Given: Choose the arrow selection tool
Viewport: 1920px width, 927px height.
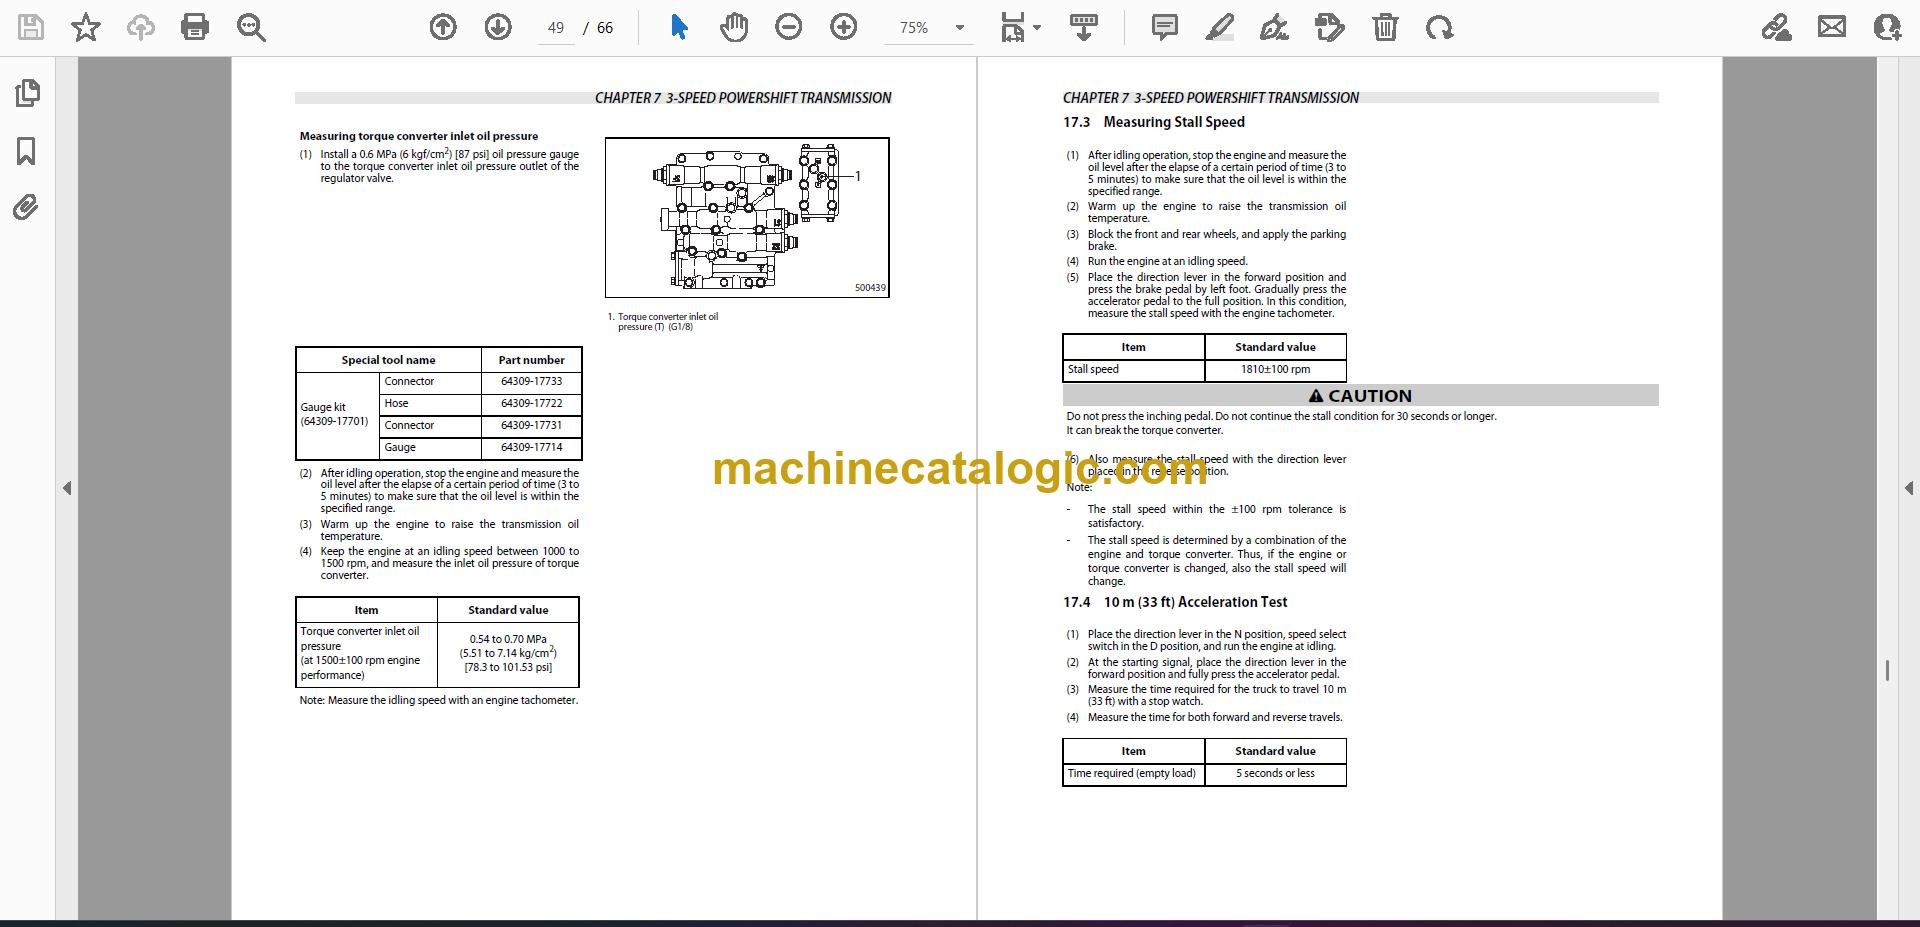Looking at the screenshot, I should click(679, 27).
